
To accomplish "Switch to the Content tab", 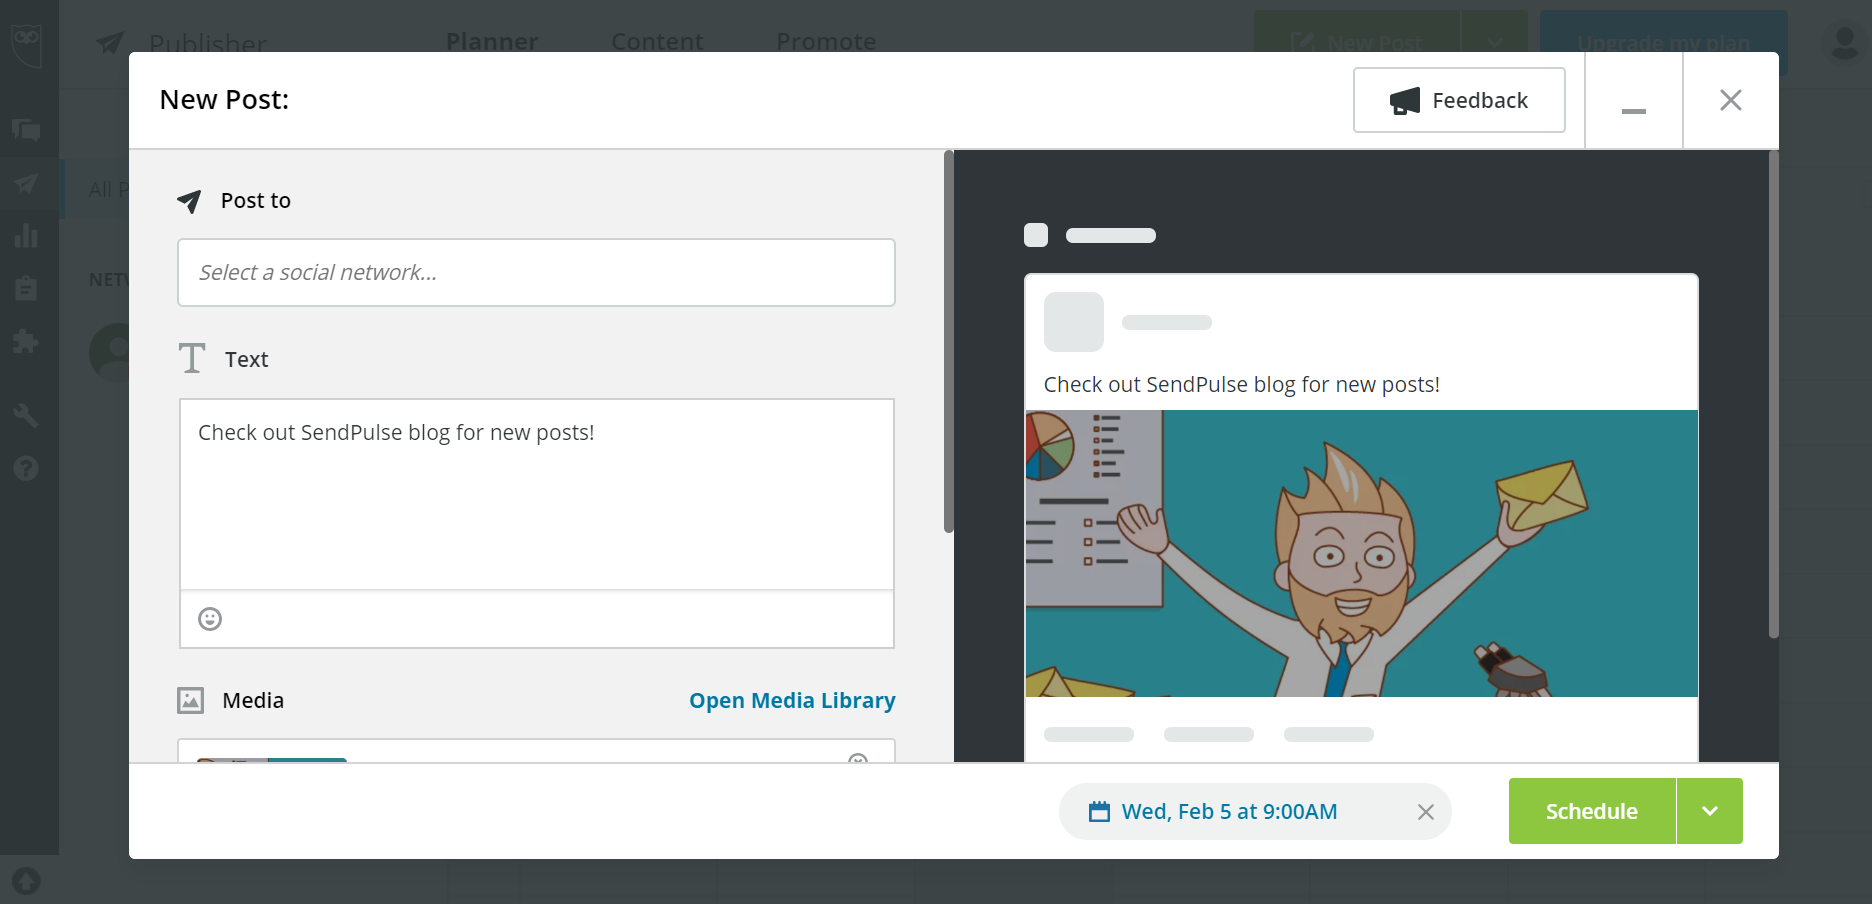I will [657, 42].
